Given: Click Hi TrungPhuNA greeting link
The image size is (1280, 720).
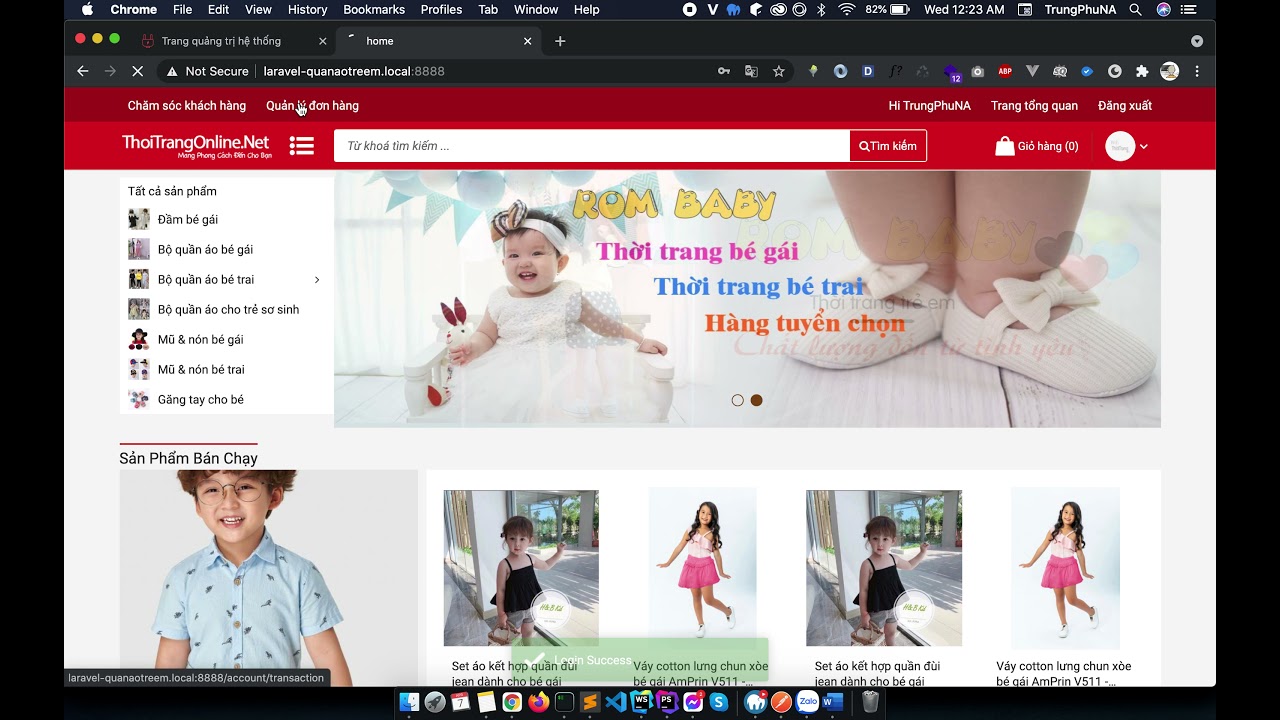Looking at the screenshot, I should click(929, 106).
